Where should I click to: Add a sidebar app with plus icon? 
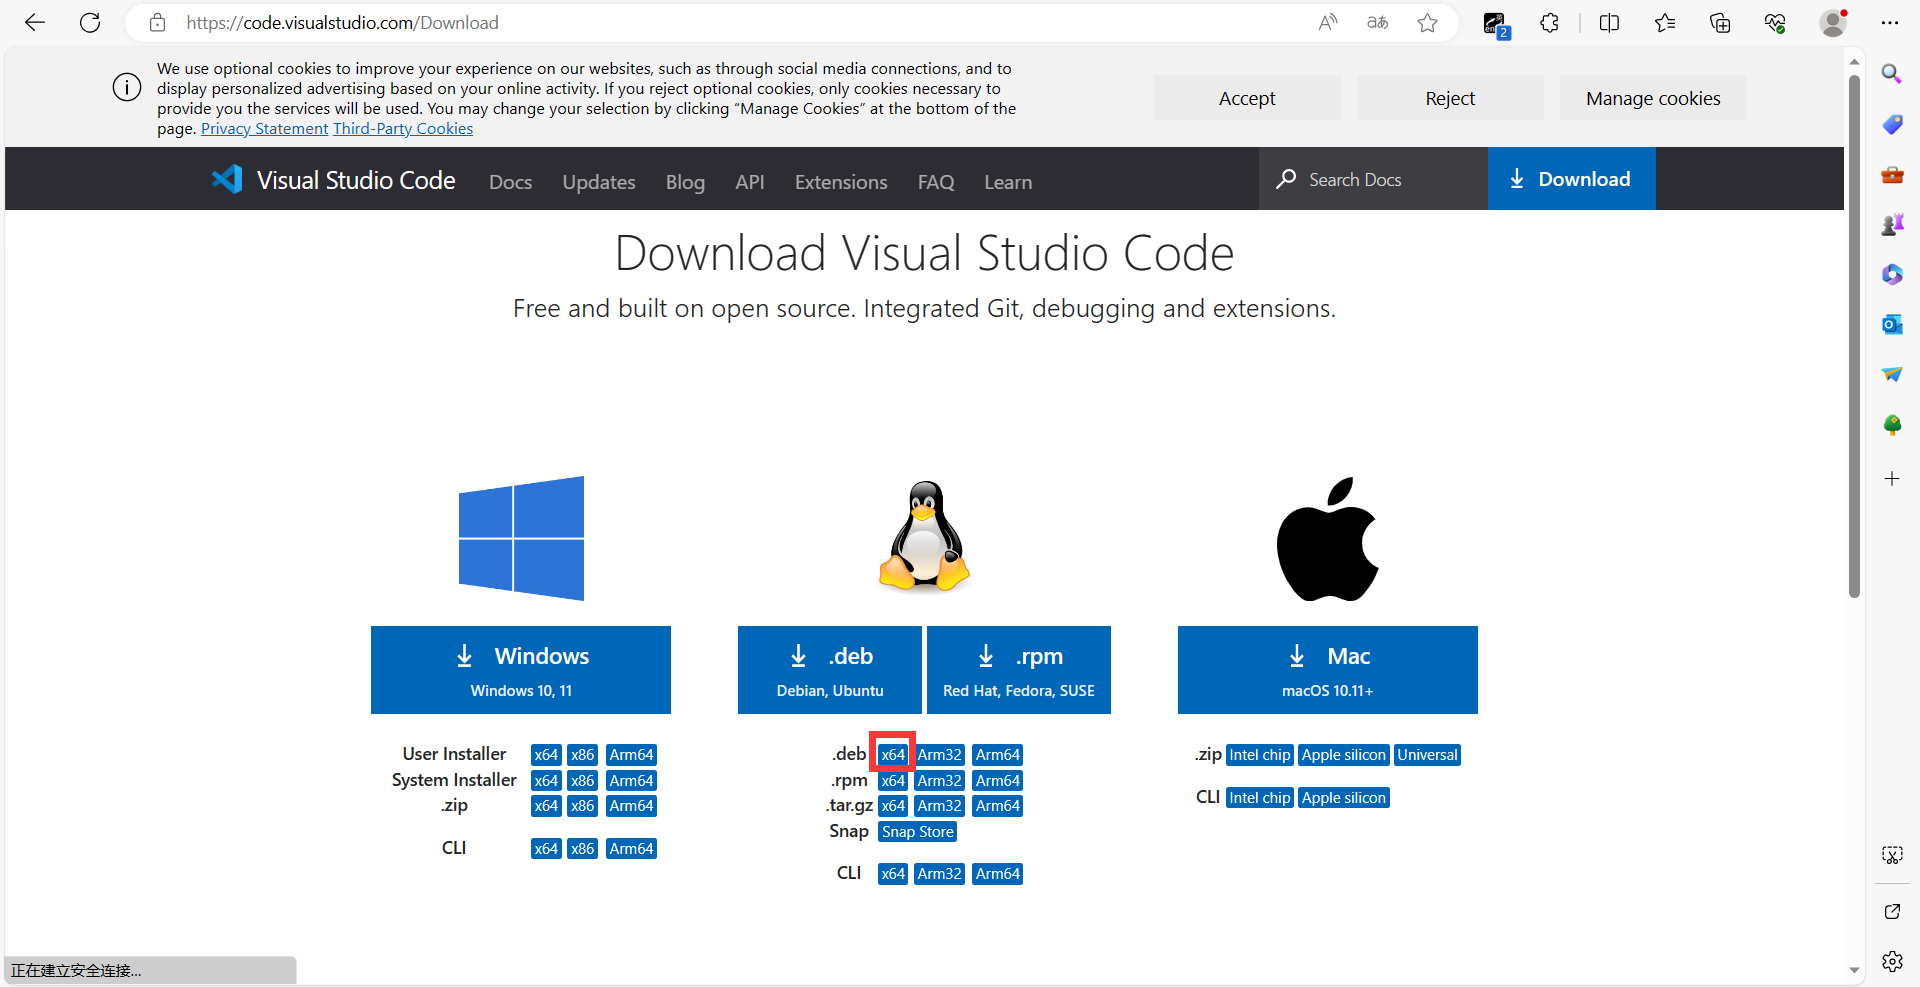[1892, 479]
